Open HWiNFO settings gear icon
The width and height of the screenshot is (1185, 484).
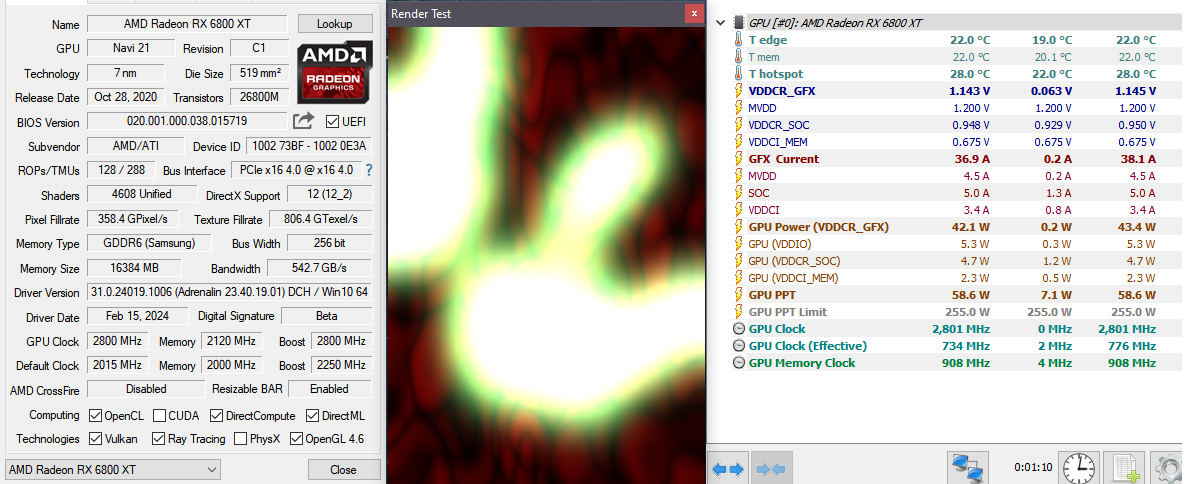click(1168, 468)
